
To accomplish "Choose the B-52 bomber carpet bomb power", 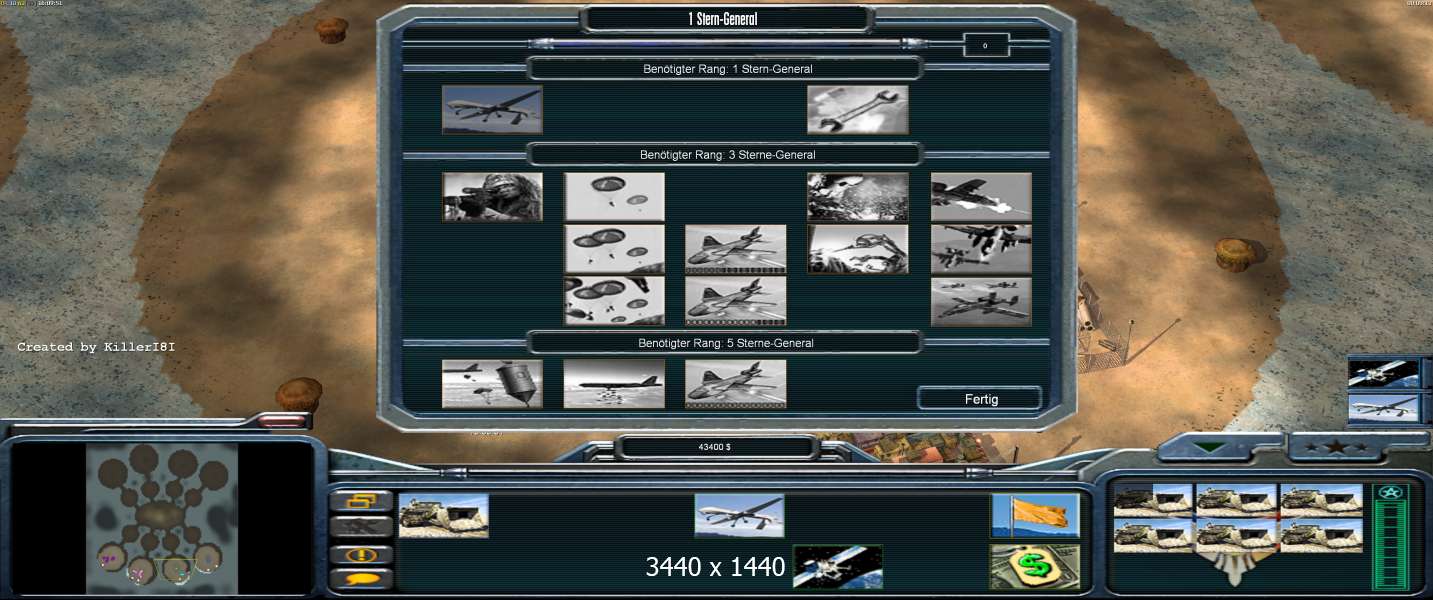I will coord(614,384).
